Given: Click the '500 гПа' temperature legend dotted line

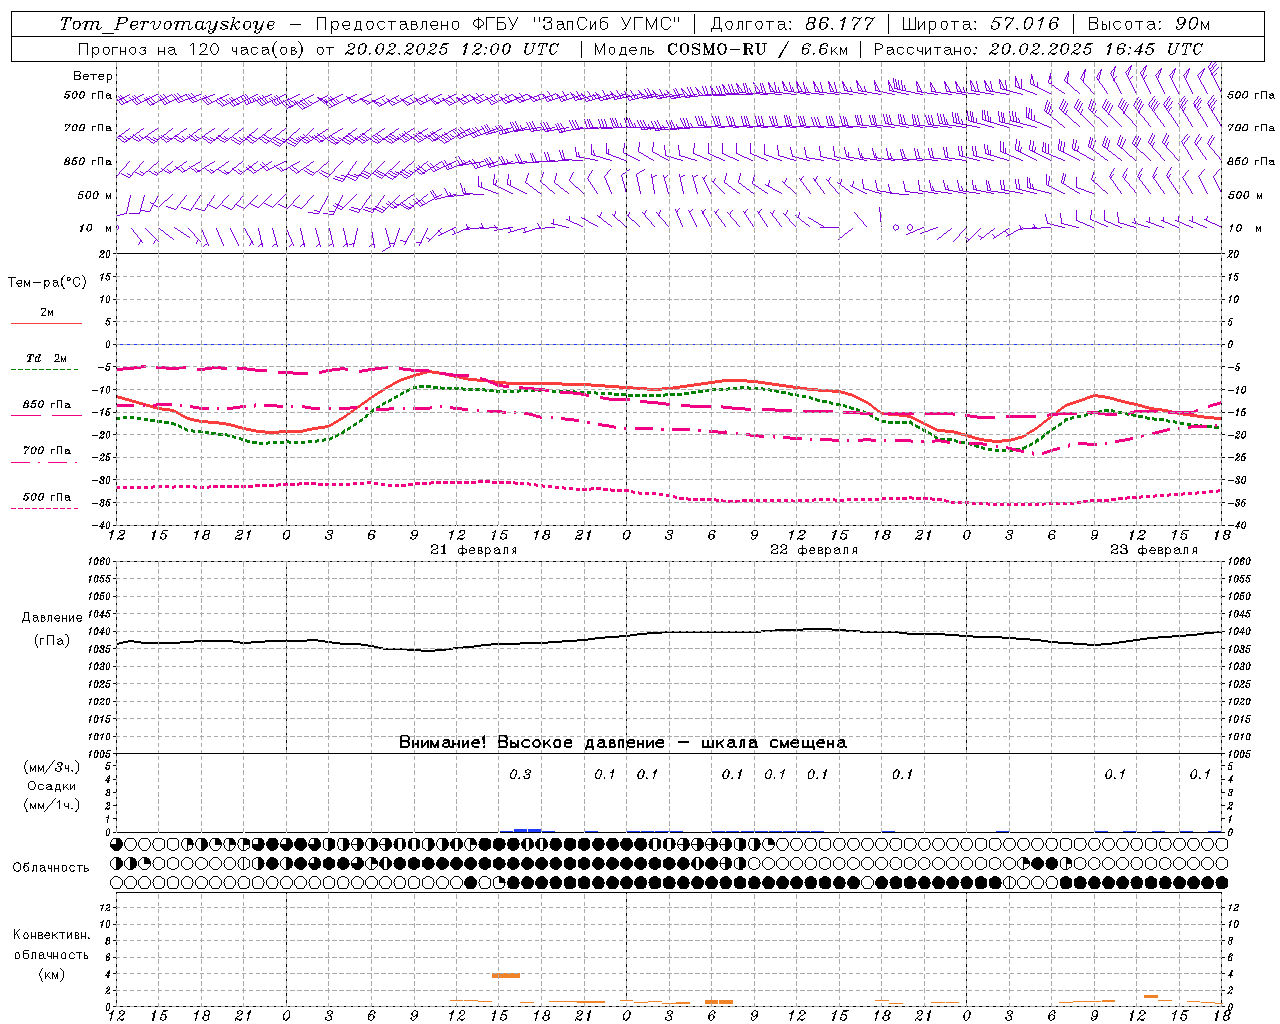Looking at the screenshot, I should pyautogui.click(x=46, y=508).
